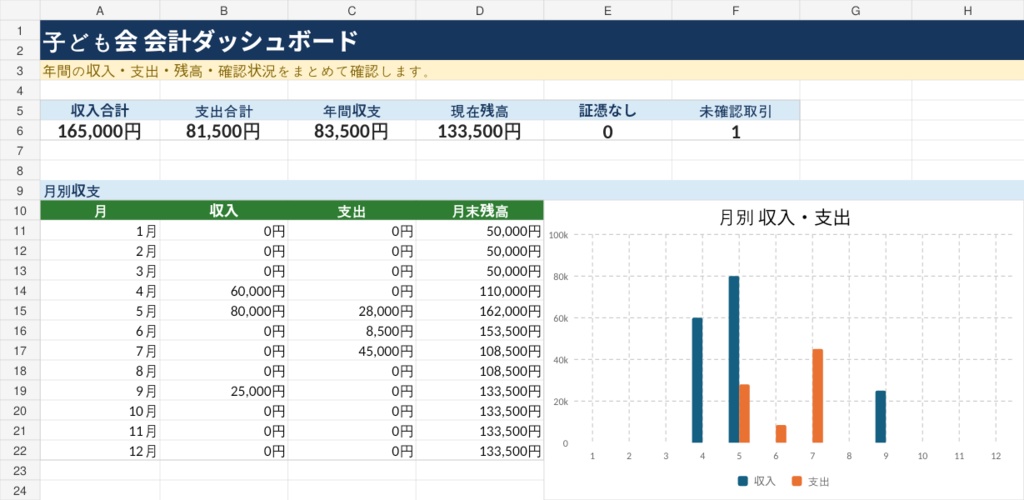
Task: Click the x-axis label 12 on chart
Action: tap(996, 456)
